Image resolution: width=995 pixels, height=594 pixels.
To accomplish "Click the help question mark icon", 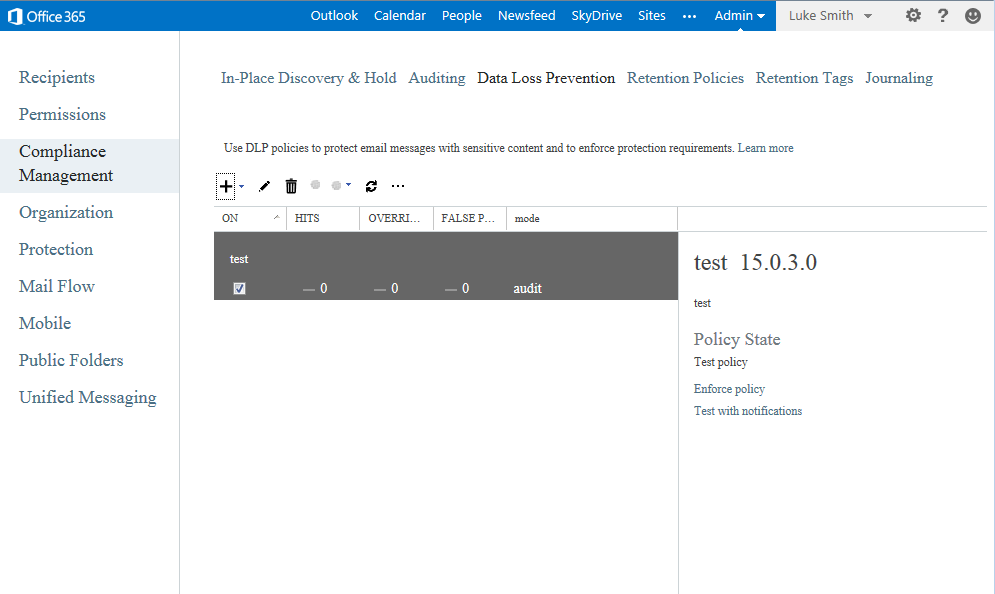I will (x=943, y=16).
